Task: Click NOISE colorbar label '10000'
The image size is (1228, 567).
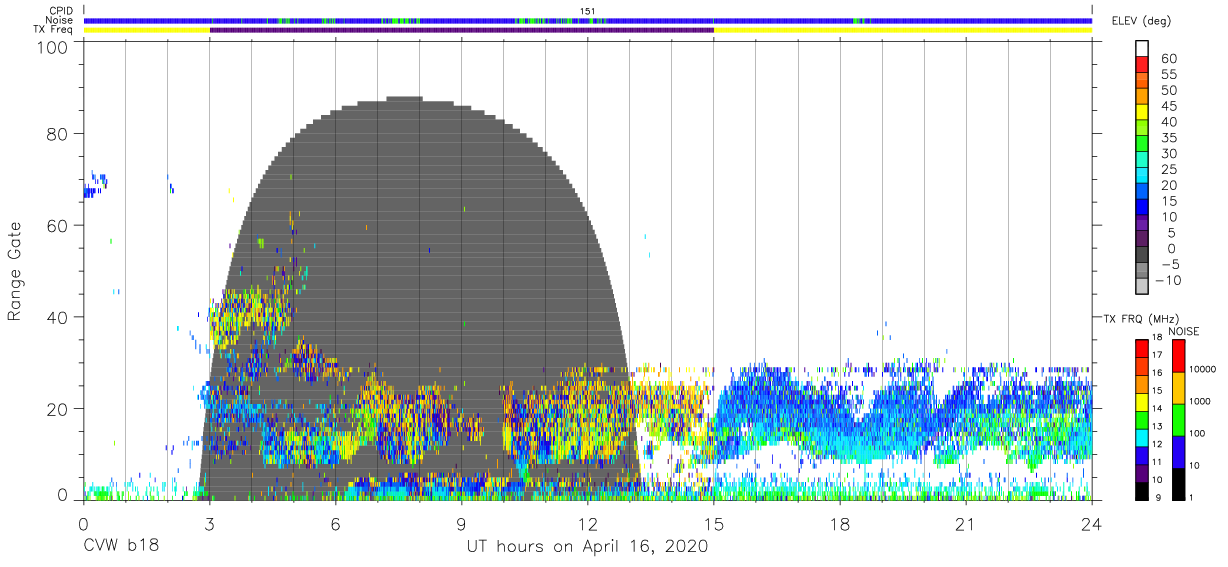Action: (x=1203, y=369)
